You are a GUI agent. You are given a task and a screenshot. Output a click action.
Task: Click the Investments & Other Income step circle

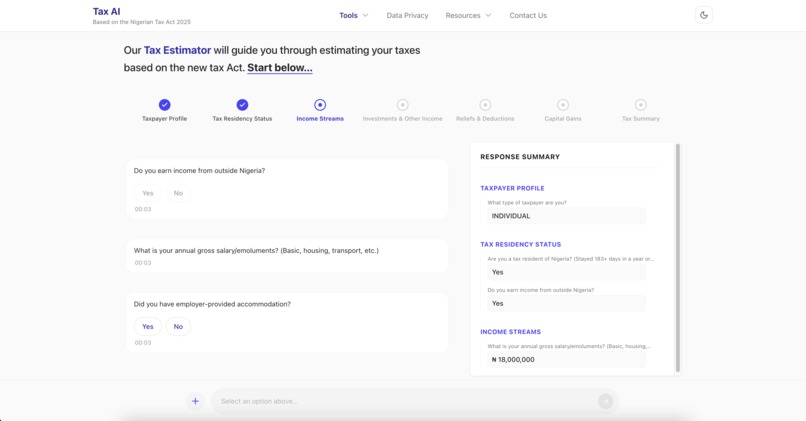(x=402, y=105)
